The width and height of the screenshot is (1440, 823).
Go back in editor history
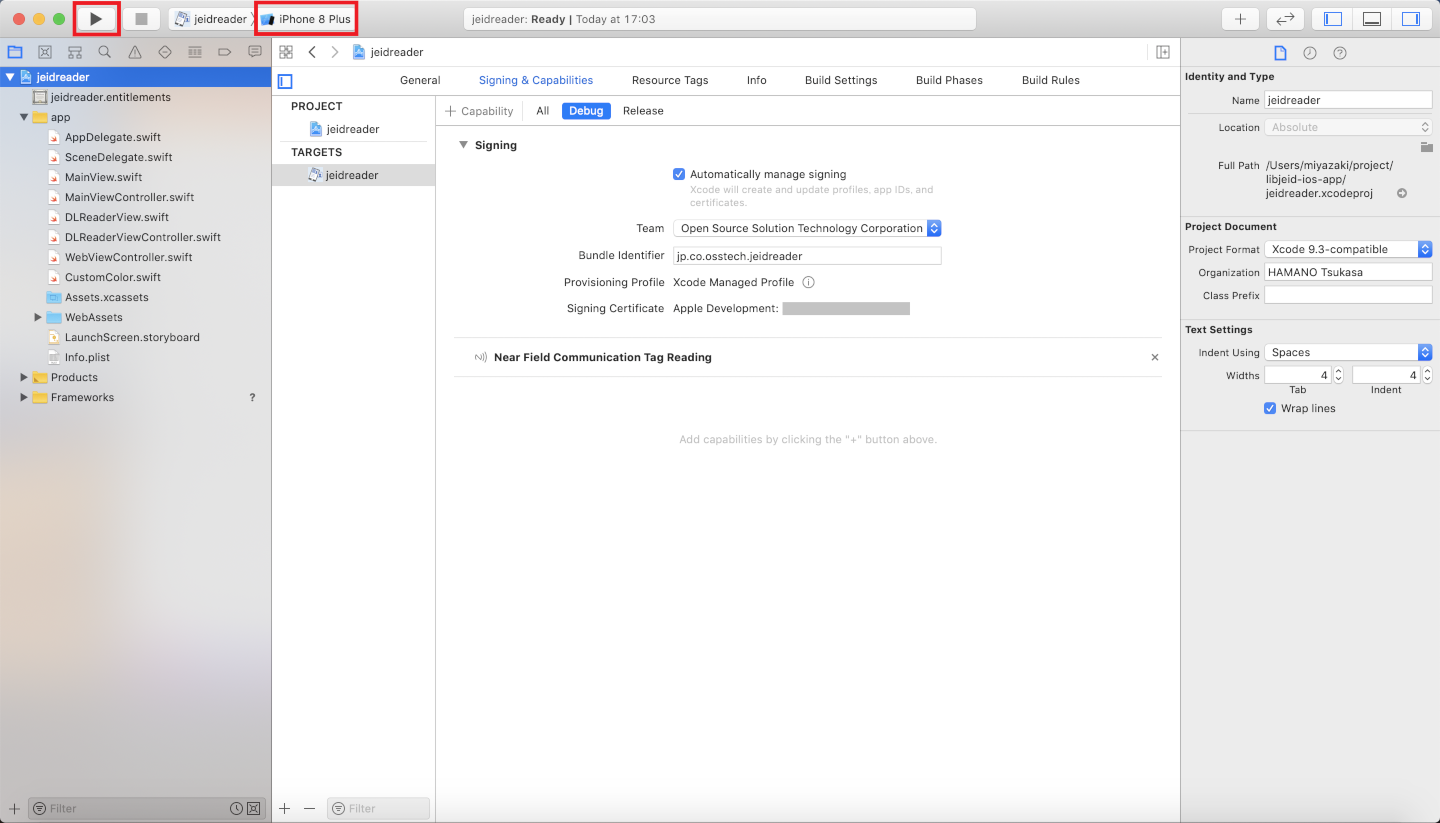coord(312,52)
